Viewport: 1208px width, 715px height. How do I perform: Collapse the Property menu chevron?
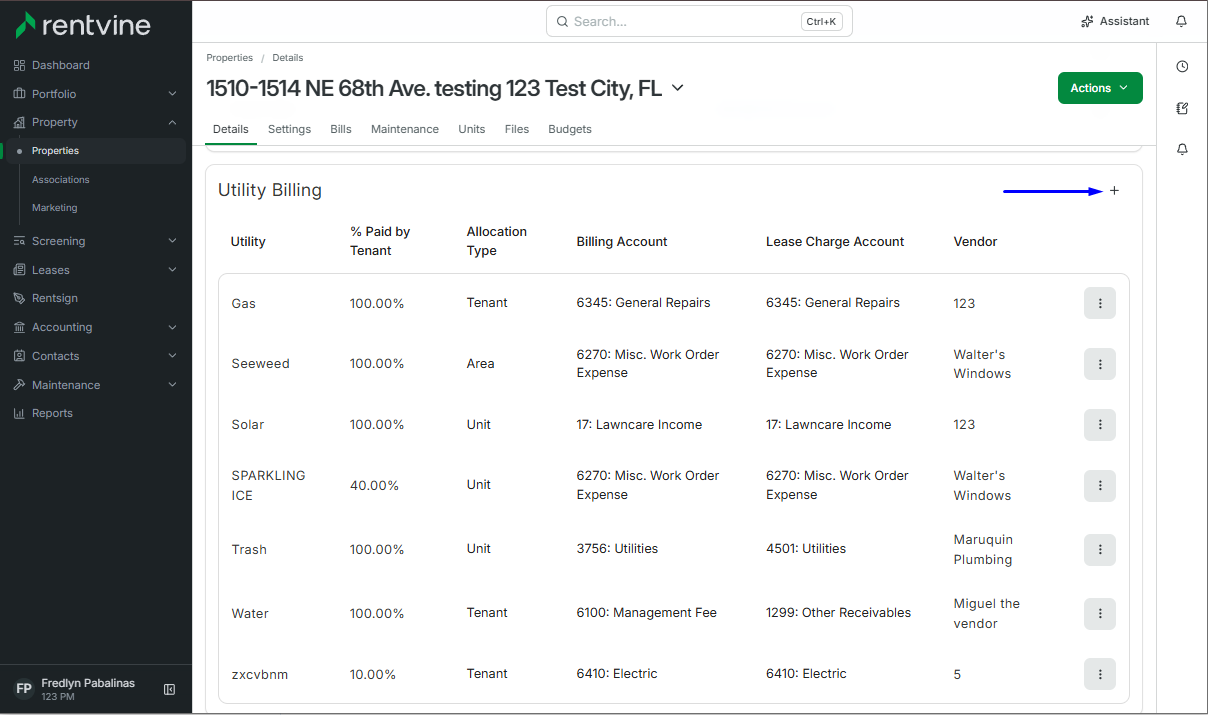[x=172, y=122]
